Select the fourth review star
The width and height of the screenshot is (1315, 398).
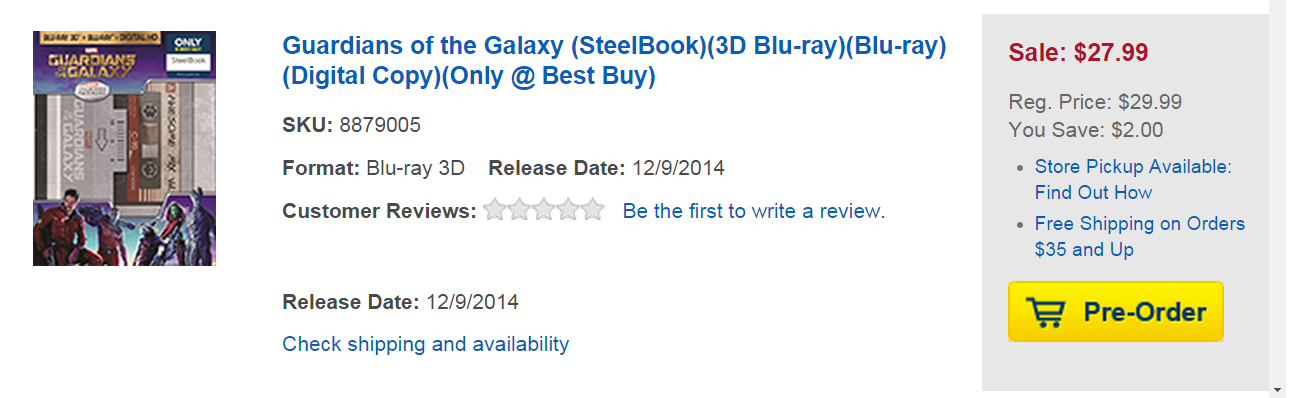pos(568,210)
